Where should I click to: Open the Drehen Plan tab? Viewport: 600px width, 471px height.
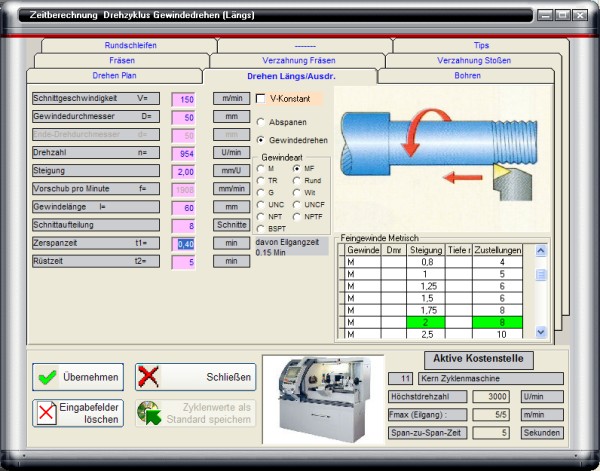click(x=114, y=75)
